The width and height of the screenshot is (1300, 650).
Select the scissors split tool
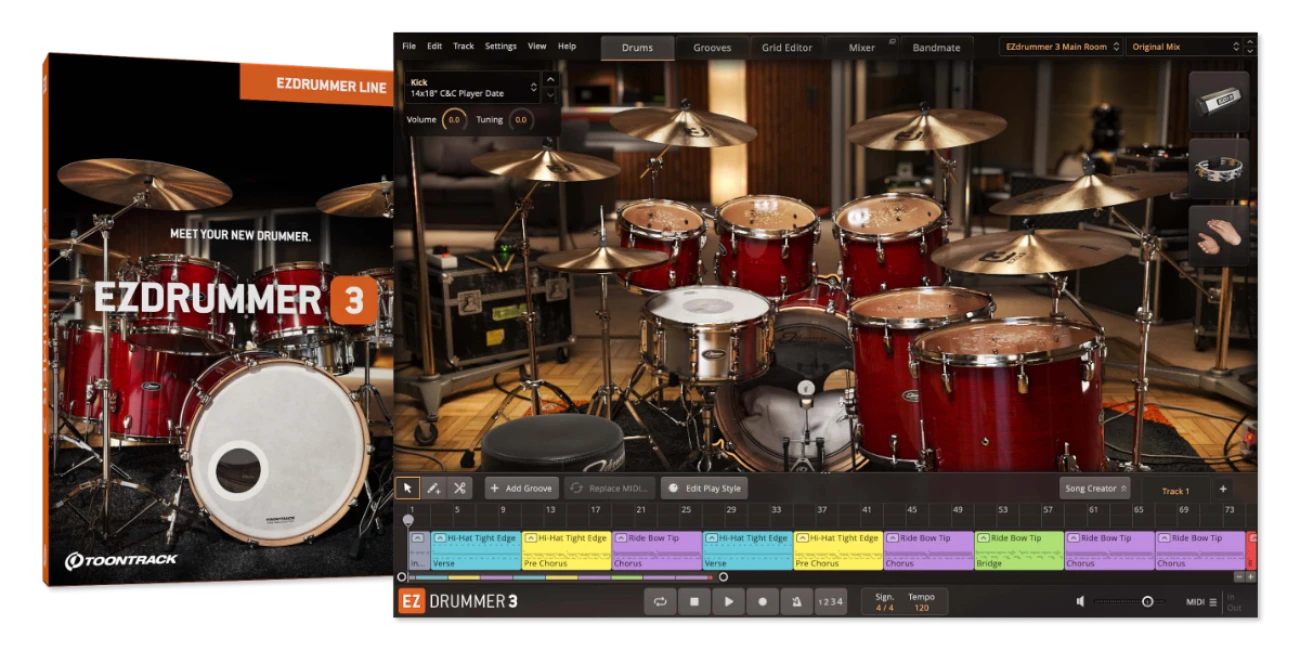459,488
